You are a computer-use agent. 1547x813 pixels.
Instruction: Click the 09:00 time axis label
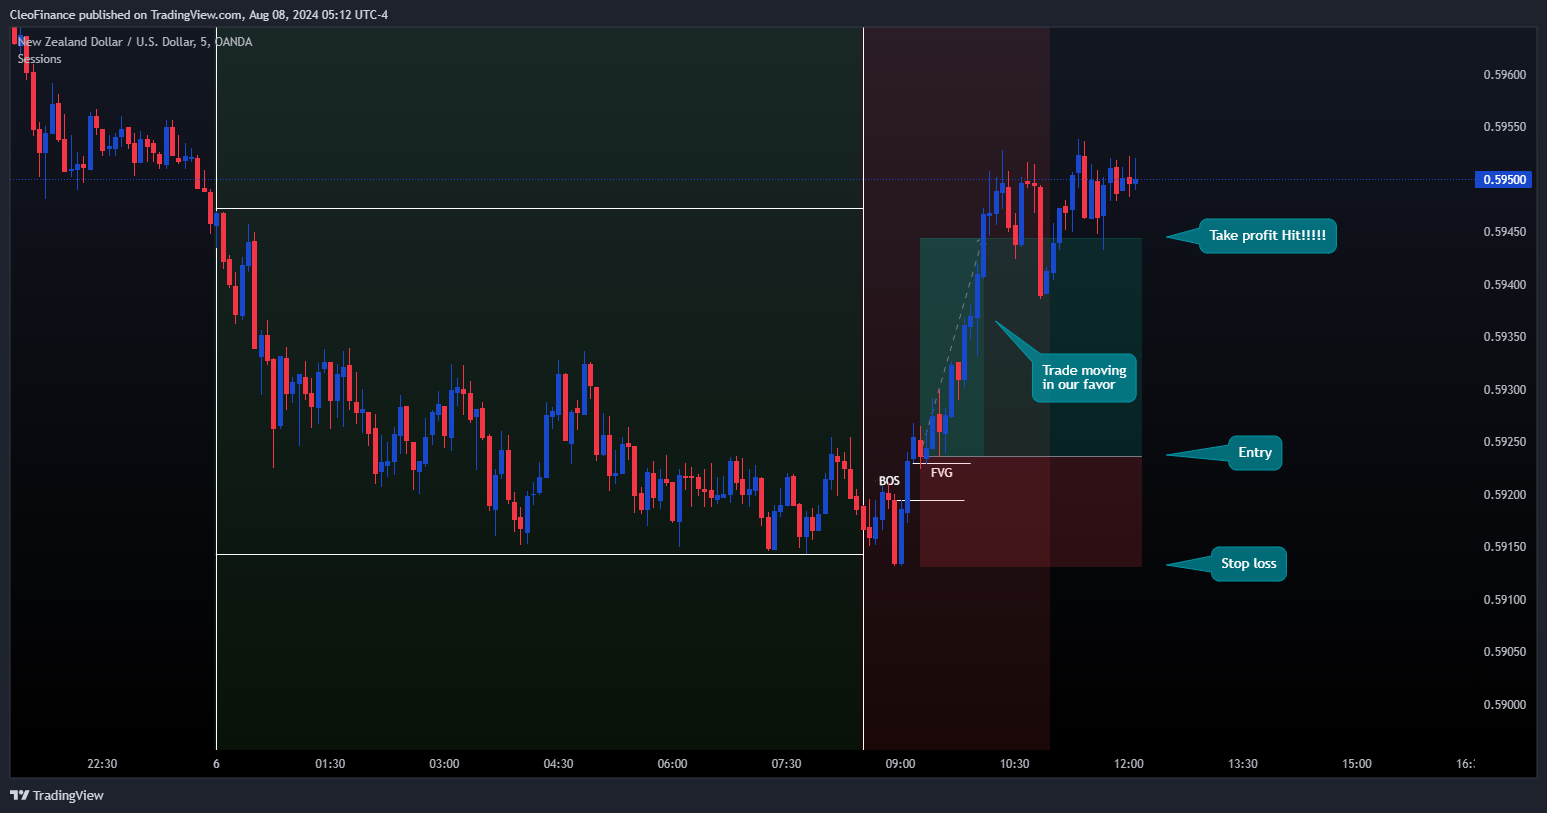pyautogui.click(x=900, y=764)
